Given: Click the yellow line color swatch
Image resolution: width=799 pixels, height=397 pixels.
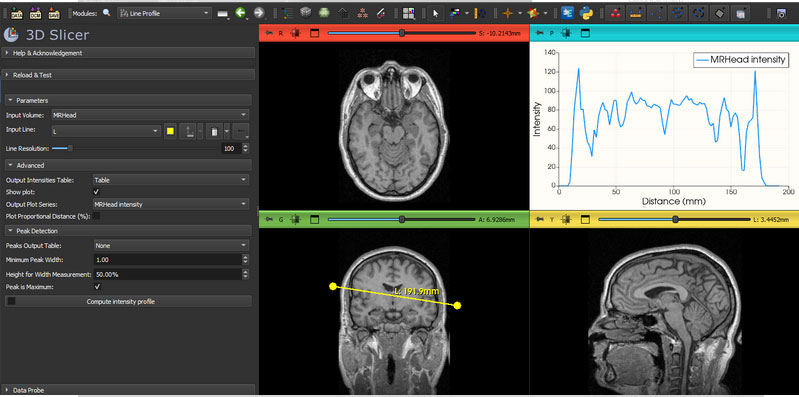Looking at the screenshot, I should (x=170, y=131).
